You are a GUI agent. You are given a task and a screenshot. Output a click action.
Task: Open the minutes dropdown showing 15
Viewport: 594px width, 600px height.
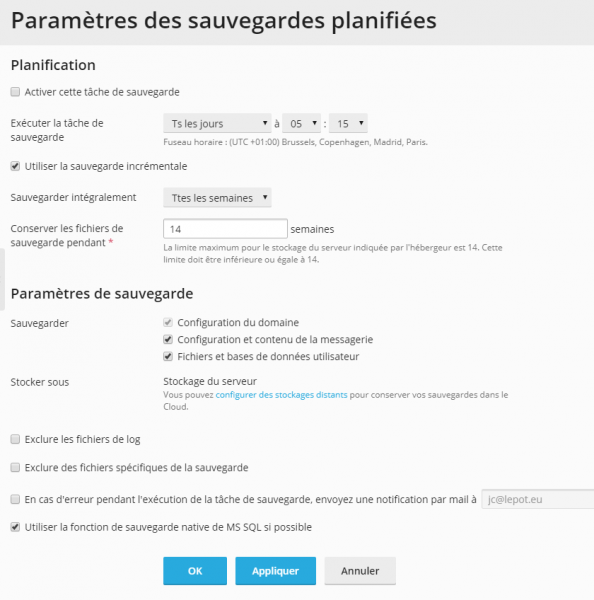pos(348,123)
